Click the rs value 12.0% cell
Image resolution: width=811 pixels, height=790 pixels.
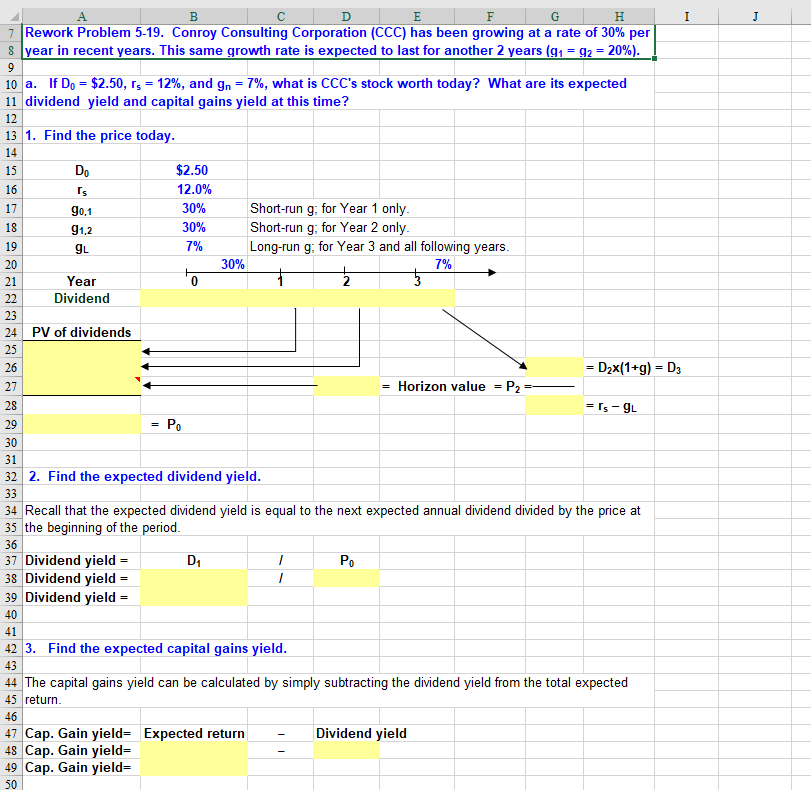194,189
